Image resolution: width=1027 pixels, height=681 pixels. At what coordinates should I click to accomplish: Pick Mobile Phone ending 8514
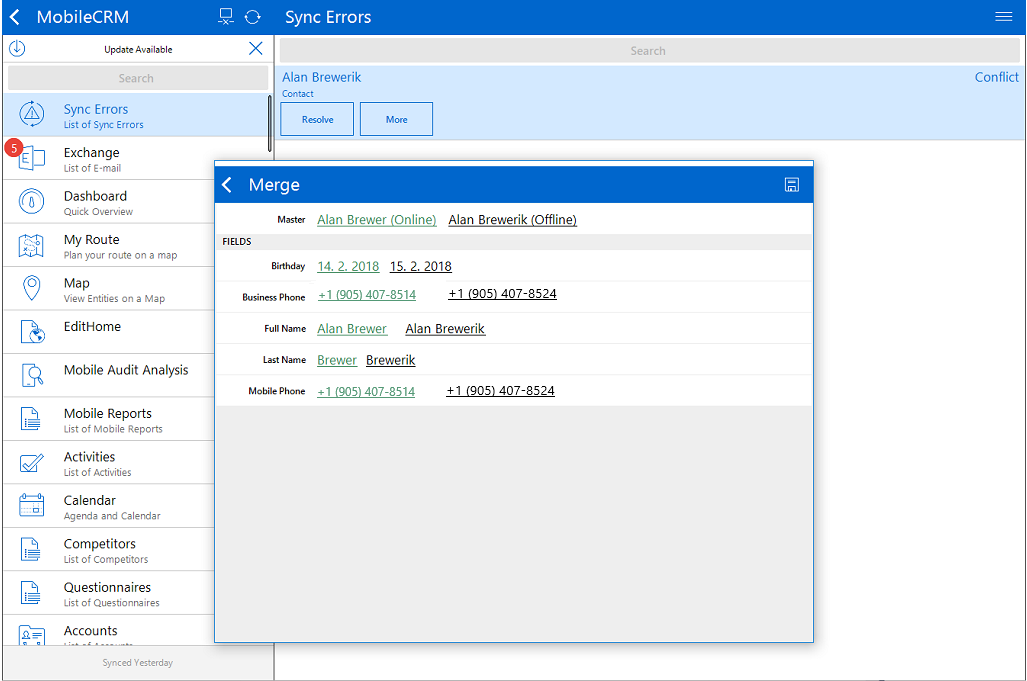(x=366, y=392)
